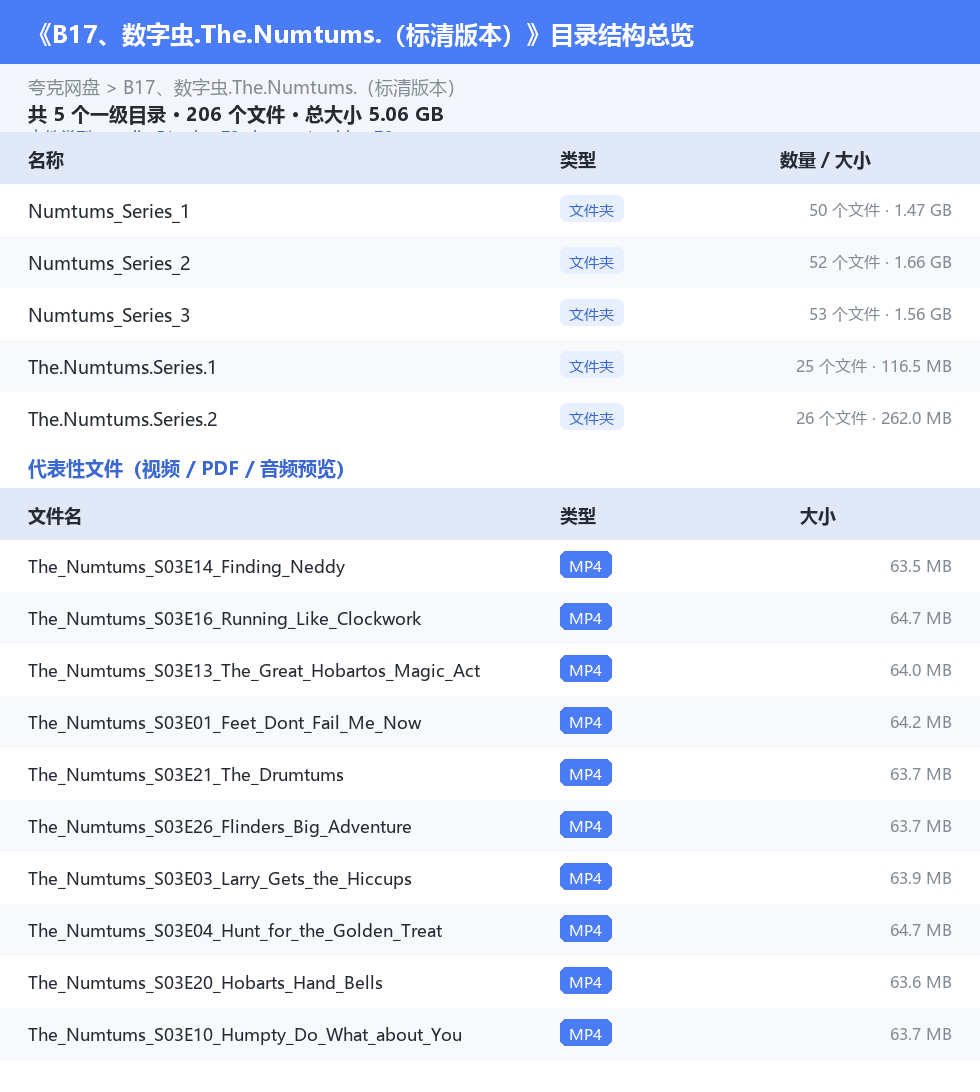Select the 50 个文件 · 1.47 GB value

[x=880, y=210]
